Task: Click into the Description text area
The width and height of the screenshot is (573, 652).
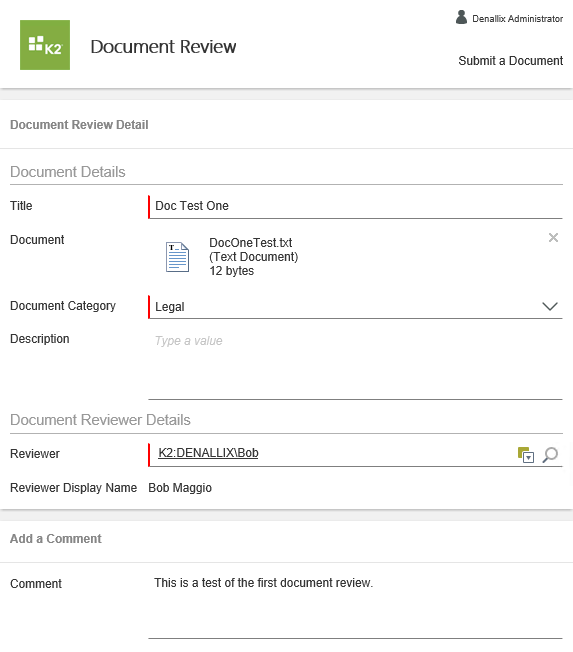Action: 356,365
